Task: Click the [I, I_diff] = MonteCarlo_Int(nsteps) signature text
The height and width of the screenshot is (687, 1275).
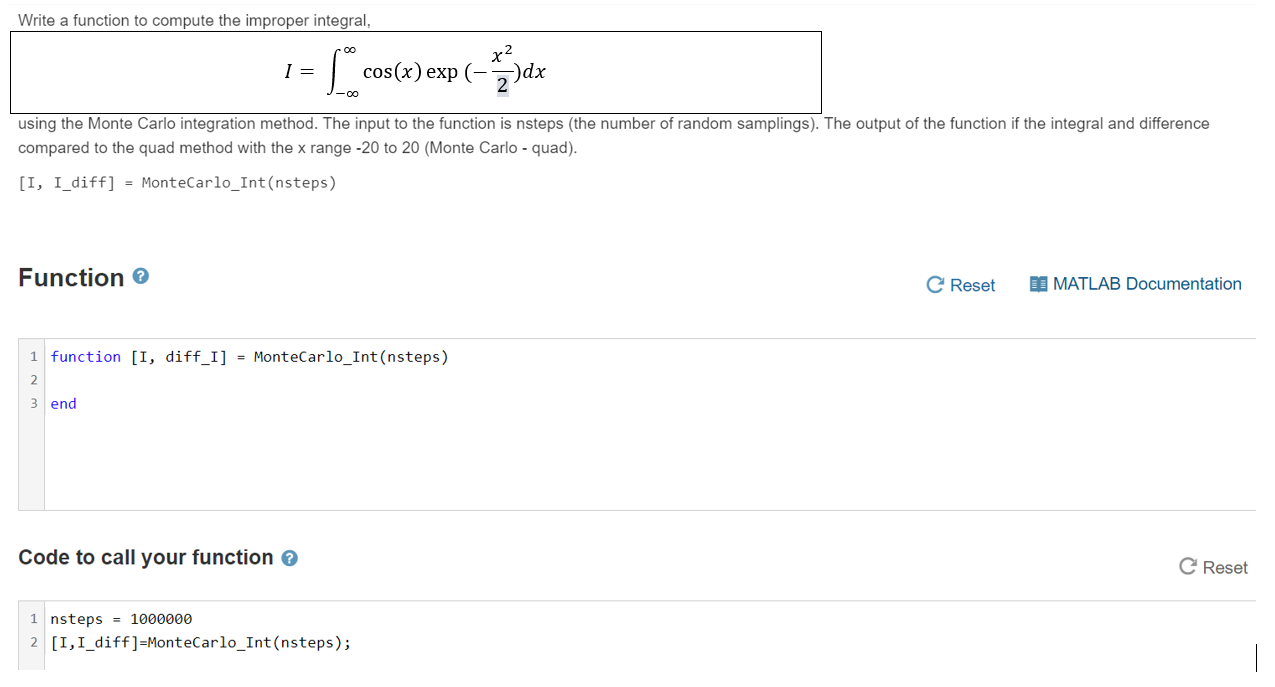Action: (177, 182)
